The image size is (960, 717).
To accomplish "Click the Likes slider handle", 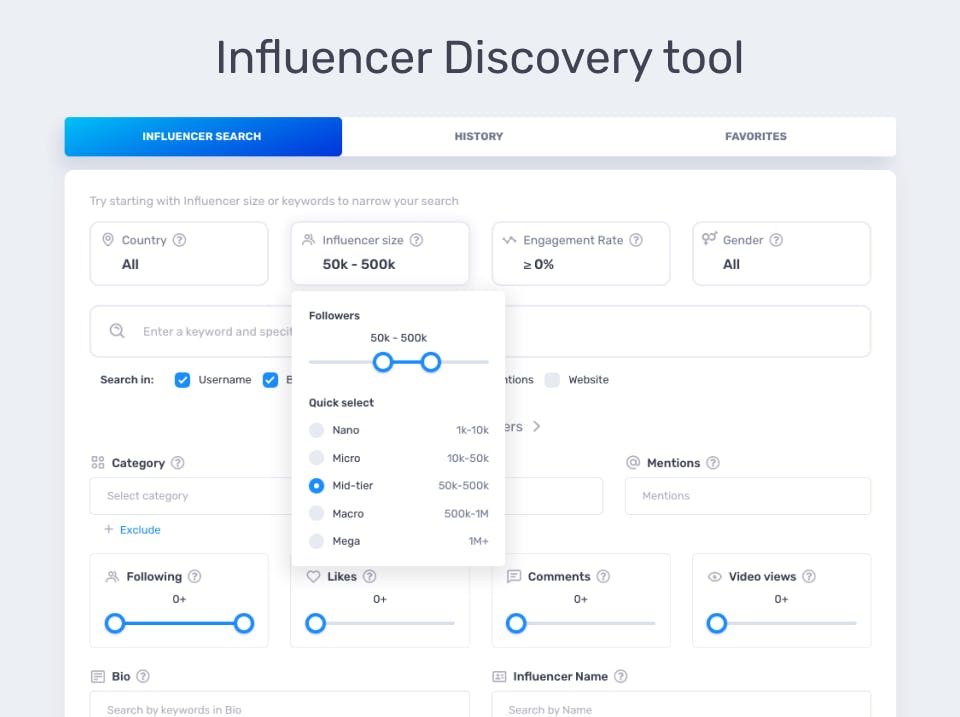I will coord(315,623).
